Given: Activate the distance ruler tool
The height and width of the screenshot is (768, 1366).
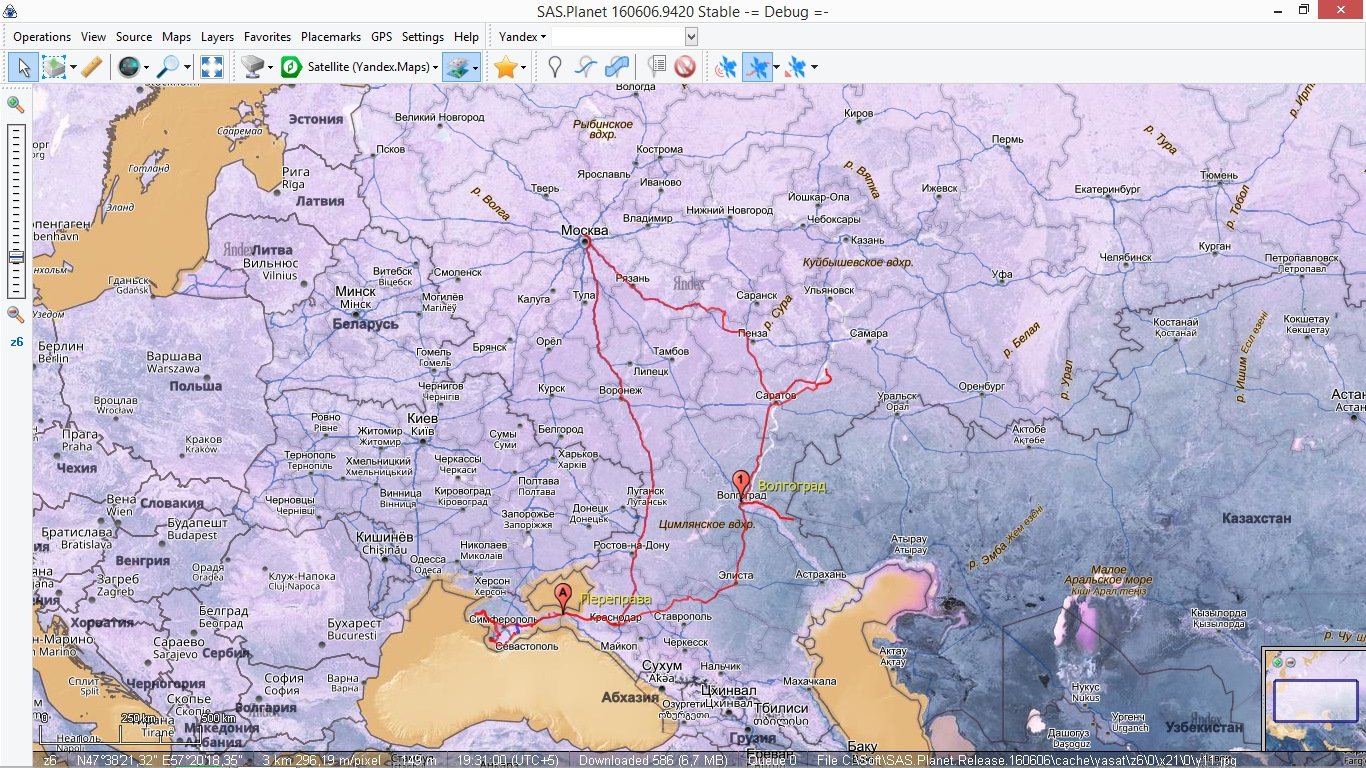Looking at the screenshot, I should coord(91,67).
